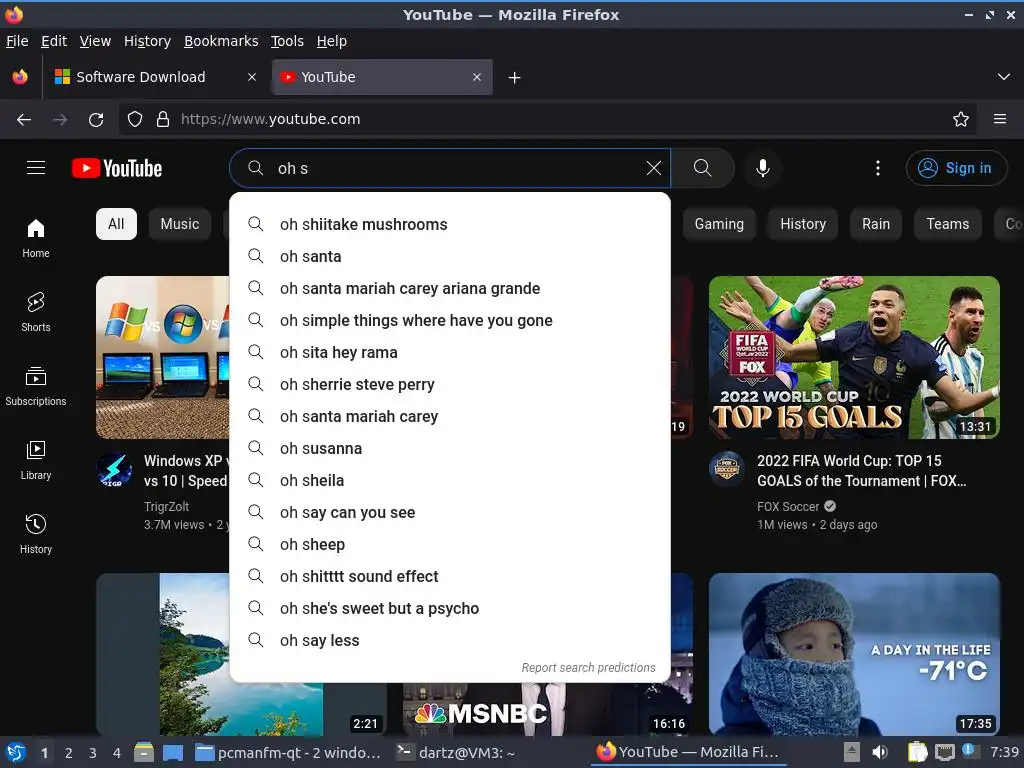Open the History menu in menu bar

(x=148, y=41)
